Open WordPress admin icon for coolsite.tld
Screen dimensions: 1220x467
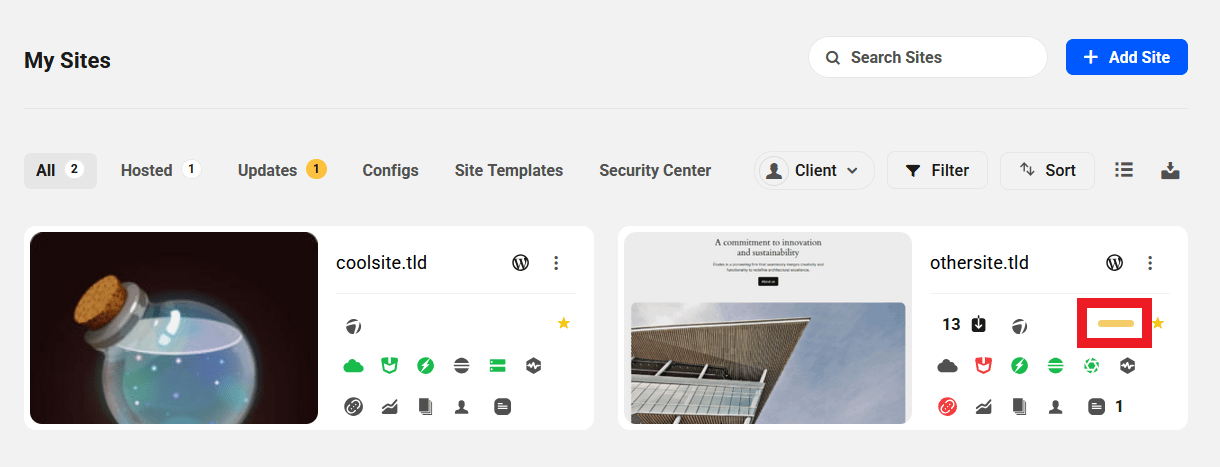[520, 263]
